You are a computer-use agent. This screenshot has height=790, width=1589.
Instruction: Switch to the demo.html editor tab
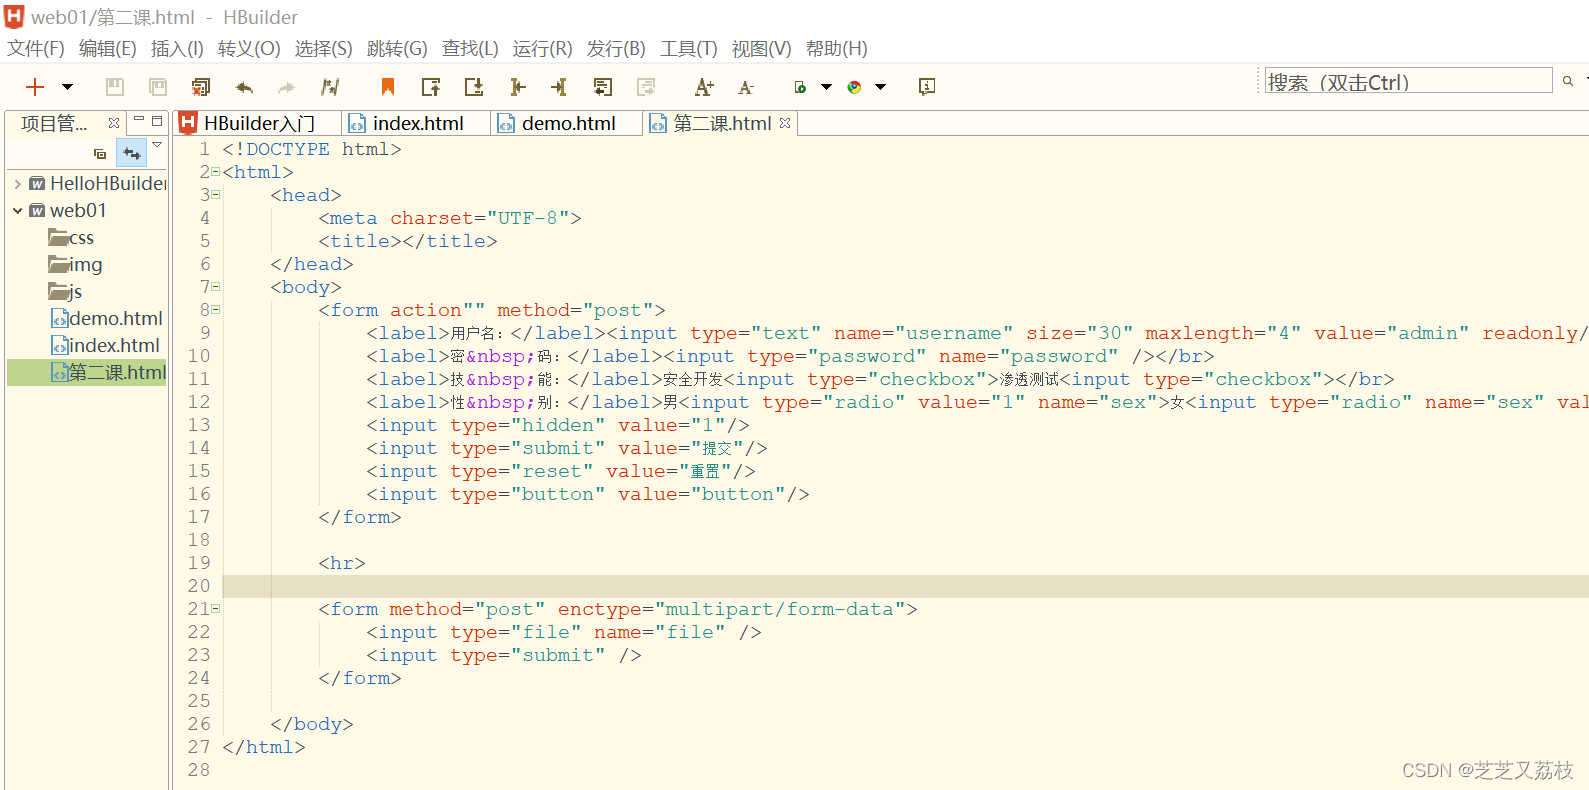coord(567,123)
